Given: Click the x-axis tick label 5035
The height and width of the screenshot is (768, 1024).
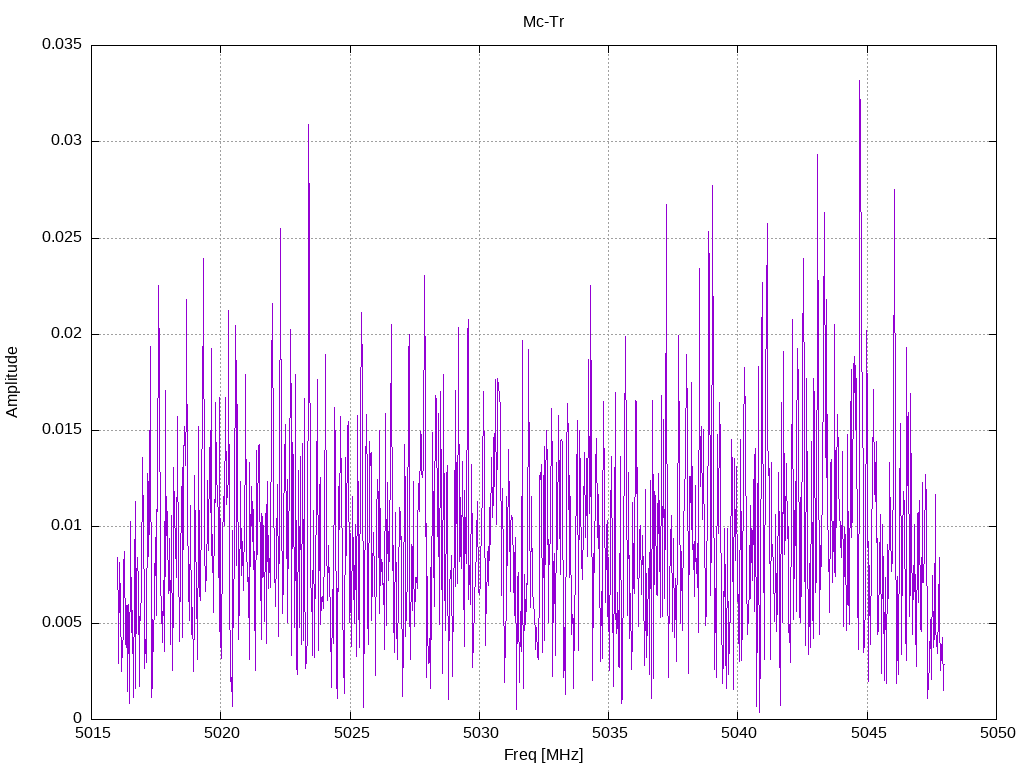Looking at the screenshot, I should point(609,733).
